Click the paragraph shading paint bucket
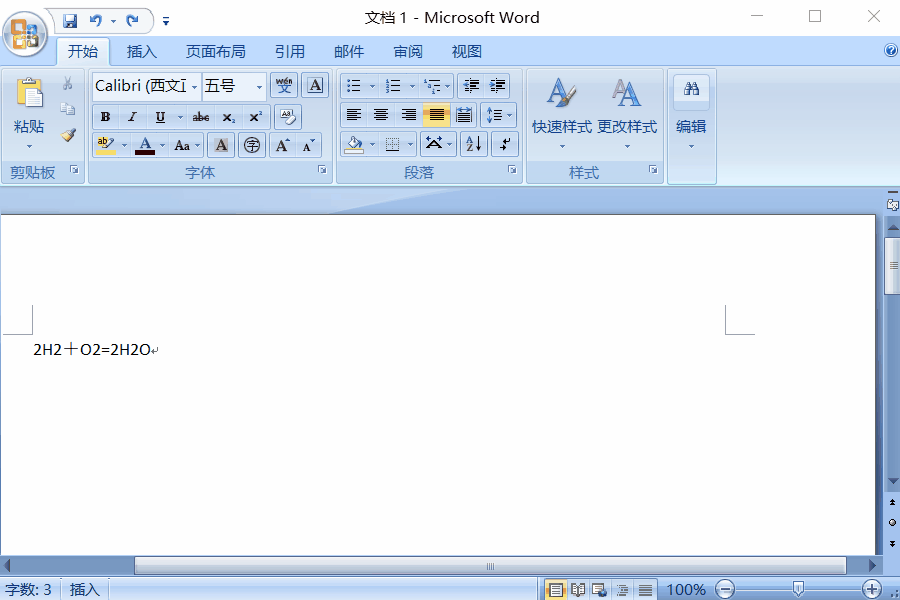This screenshot has width=900, height=600. point(354,144)
